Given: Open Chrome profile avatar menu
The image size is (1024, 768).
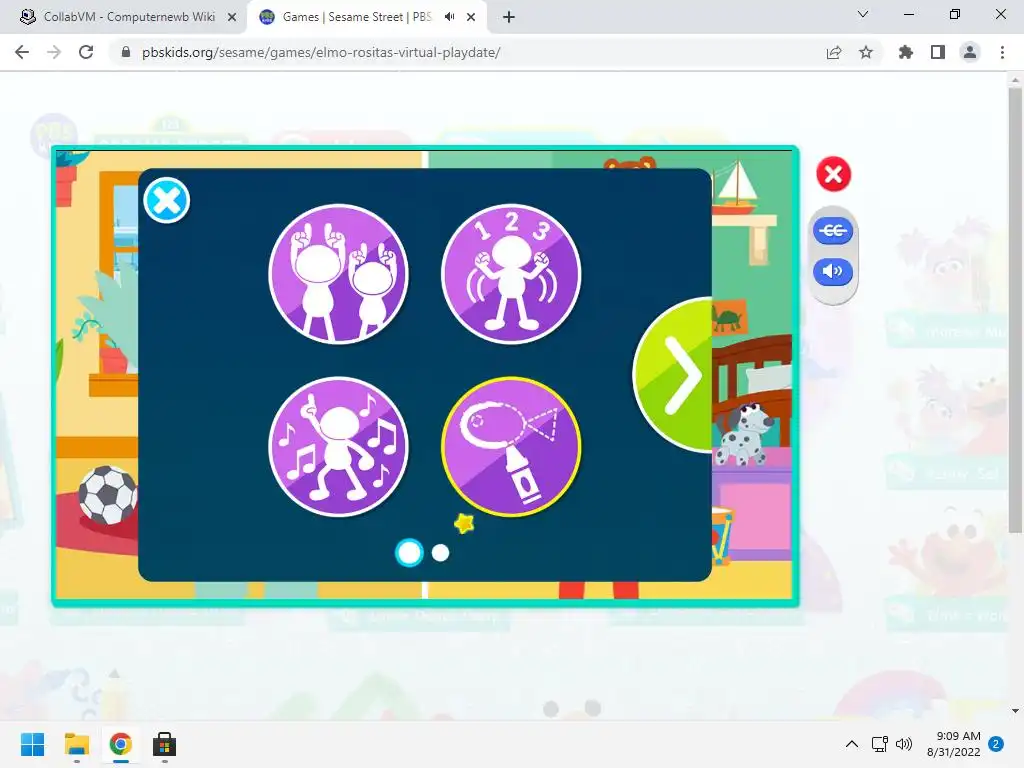Looking at the screenshot, I should point(970,52).
